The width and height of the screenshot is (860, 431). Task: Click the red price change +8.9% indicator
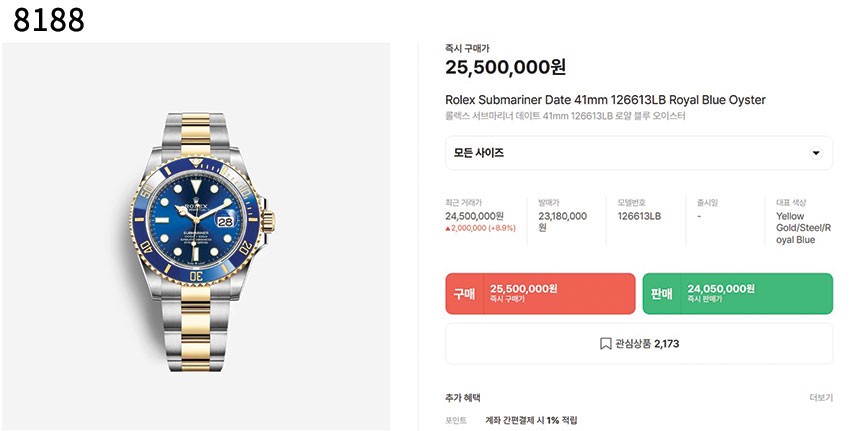(x=480, y=228)
